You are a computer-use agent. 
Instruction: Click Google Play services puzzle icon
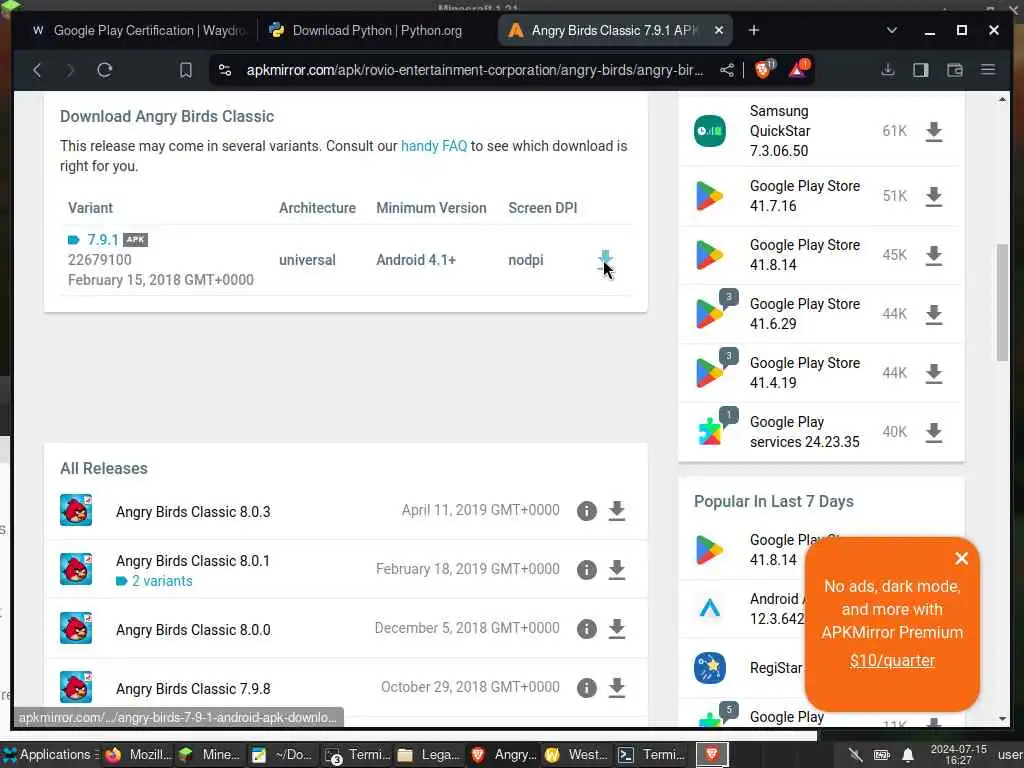(710, 432)
